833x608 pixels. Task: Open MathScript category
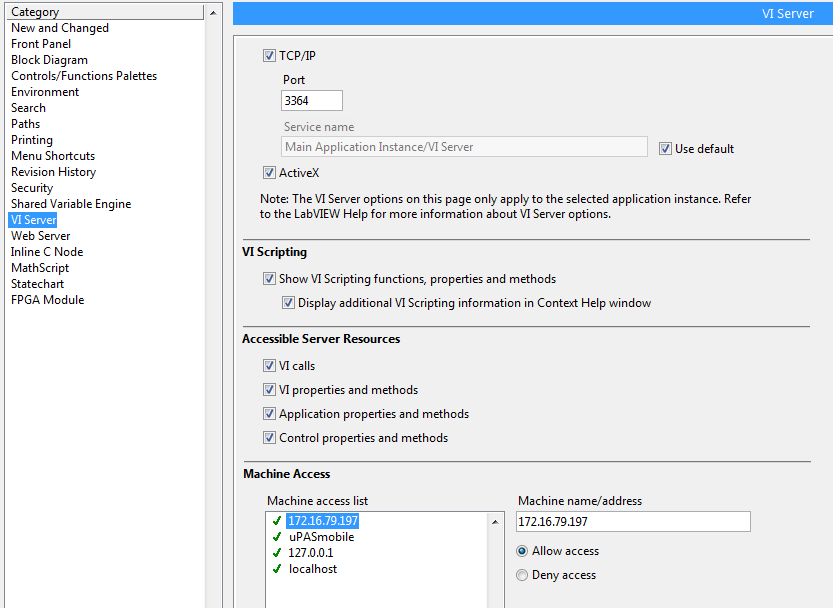pyautogui.click(x=40, y=268)
